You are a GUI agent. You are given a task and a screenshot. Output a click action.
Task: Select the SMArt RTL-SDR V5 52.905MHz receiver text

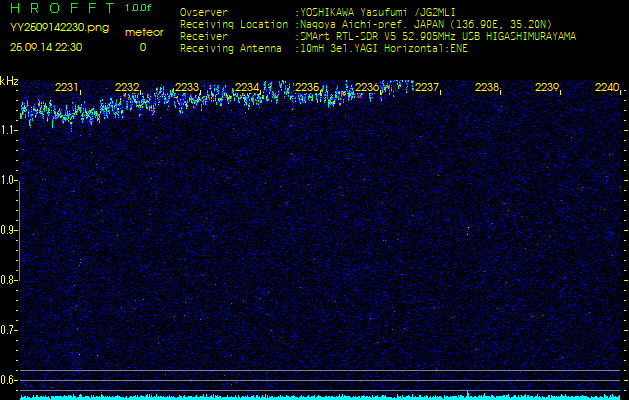[438, 37]
